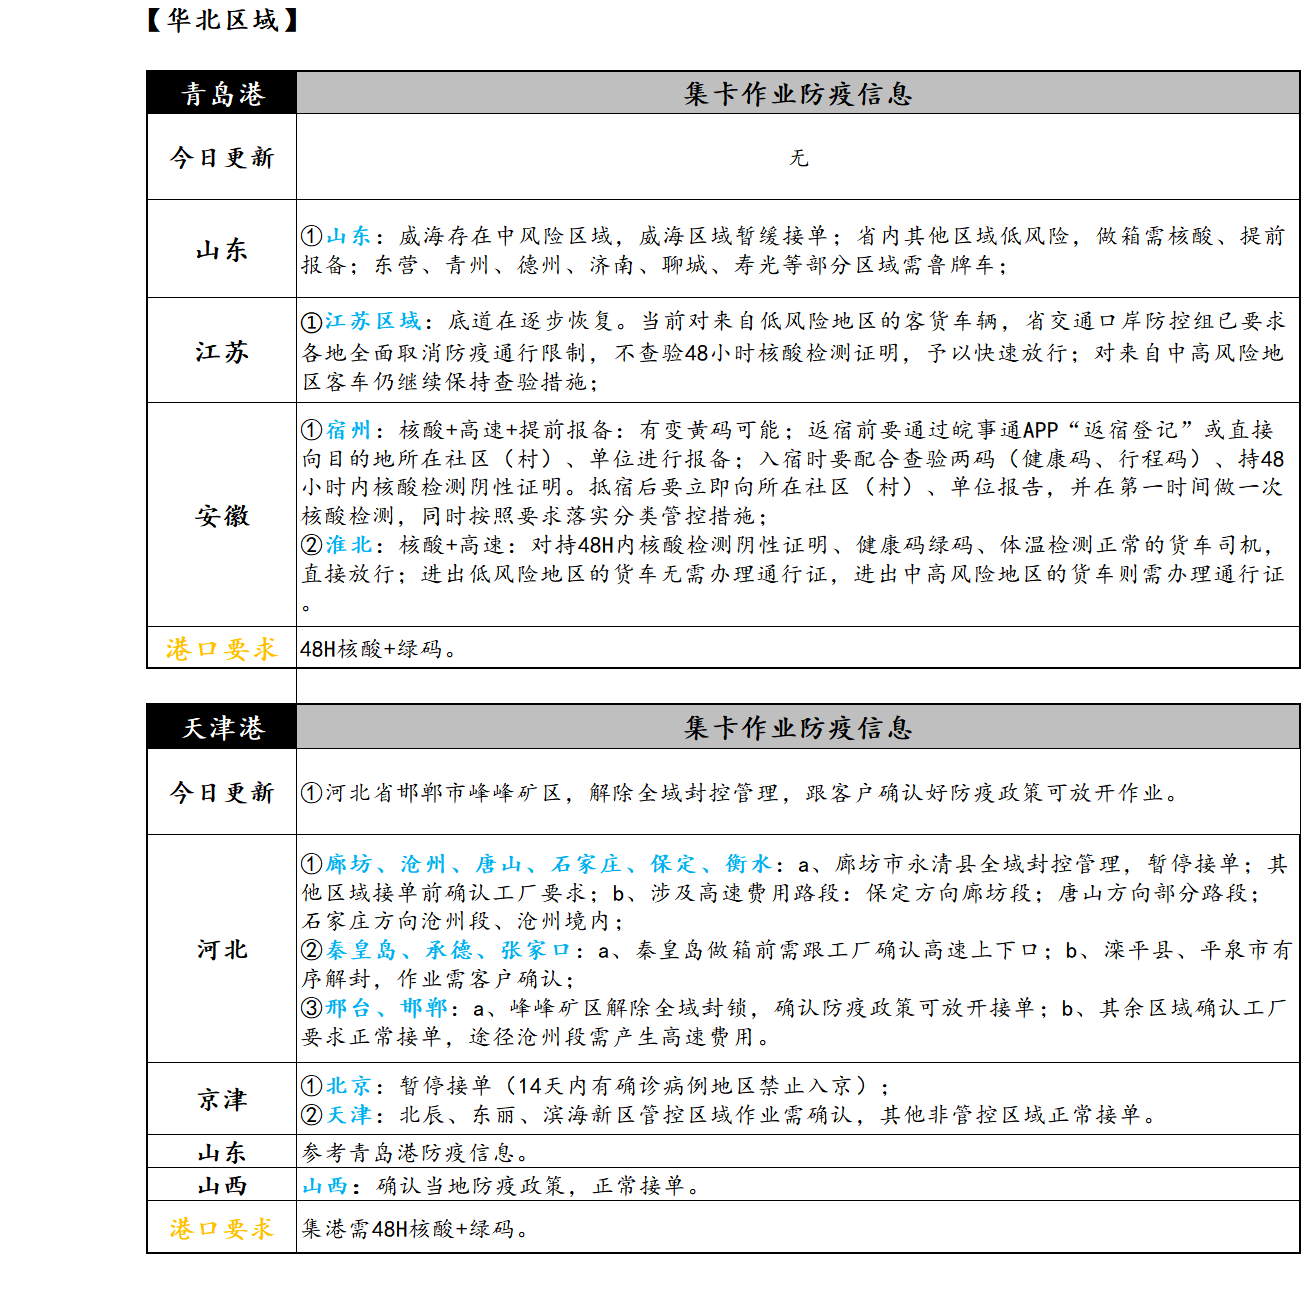Select the 安徽 row label

(222, 516)
